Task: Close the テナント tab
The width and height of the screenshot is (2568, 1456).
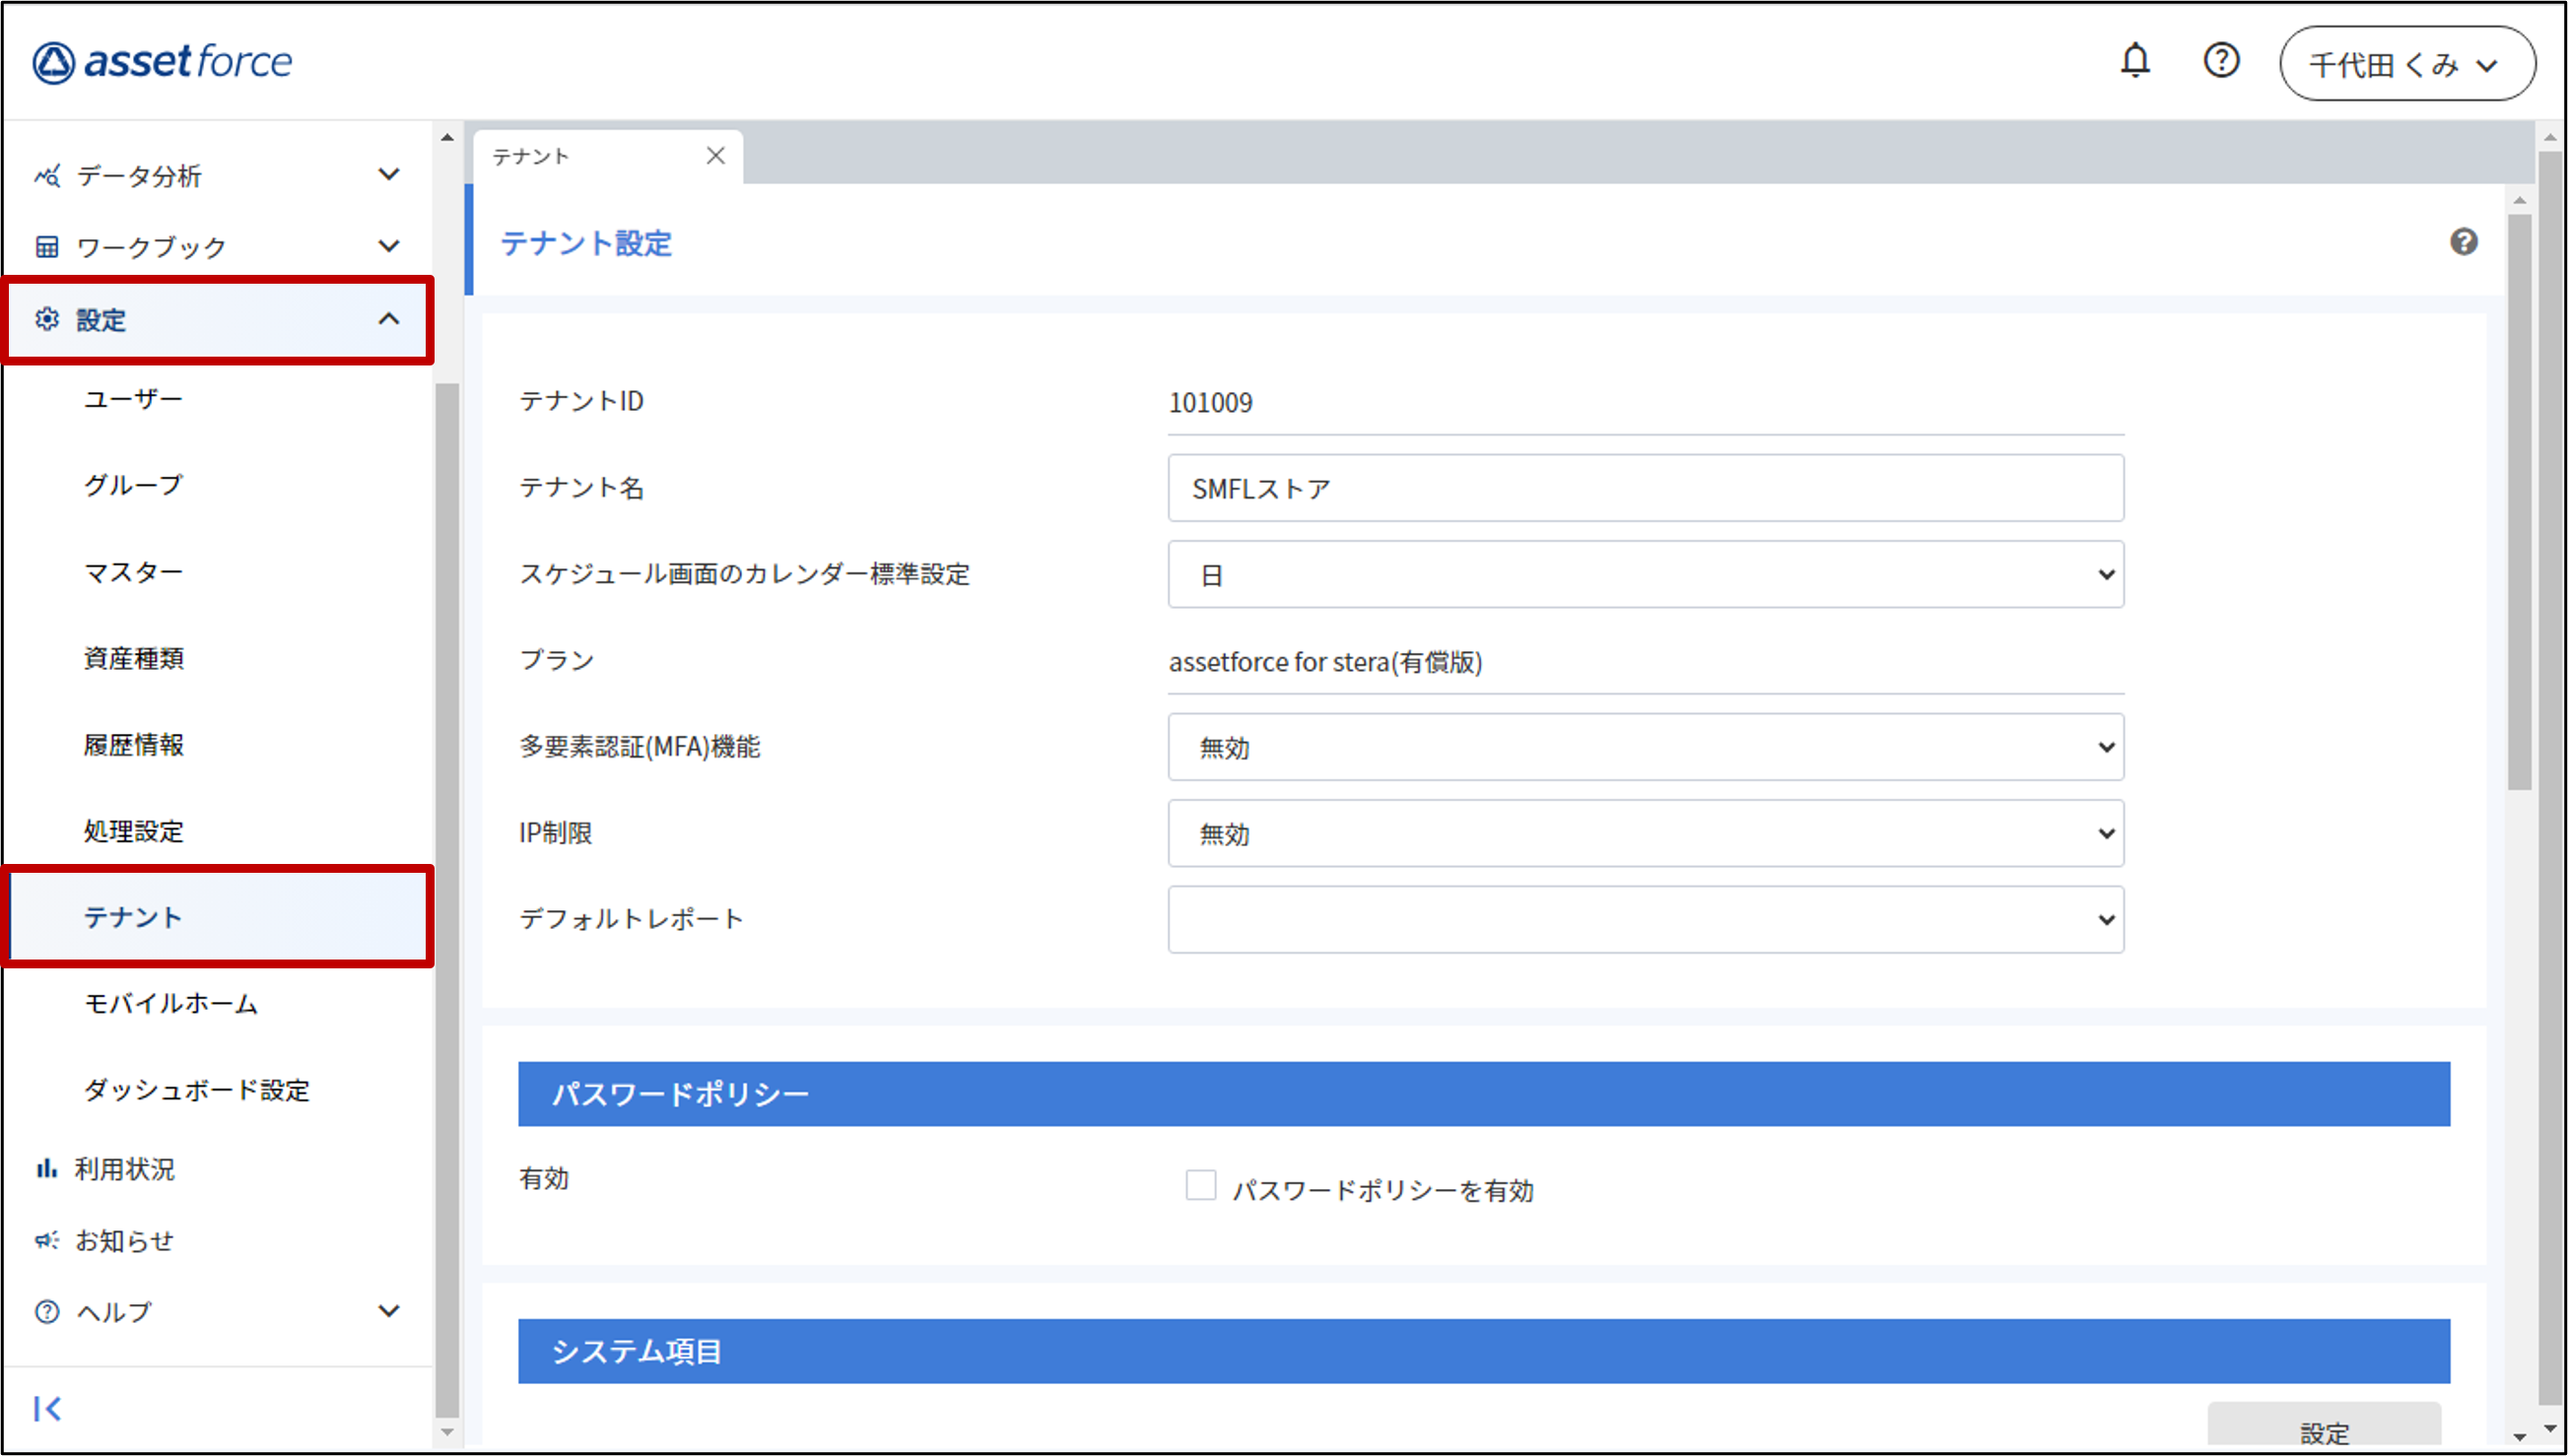Action: click(x=715, y=156)
